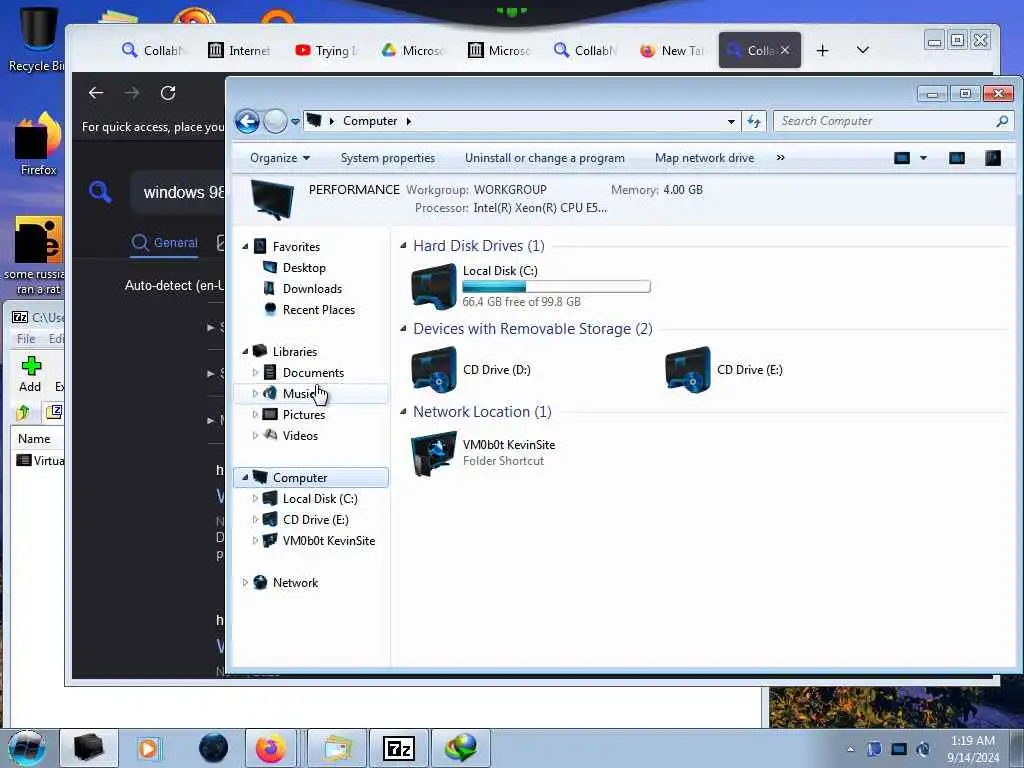Viewport: 1024px width, 768px height.
Task: Click browser back arrow
Action: pos(96,93)
